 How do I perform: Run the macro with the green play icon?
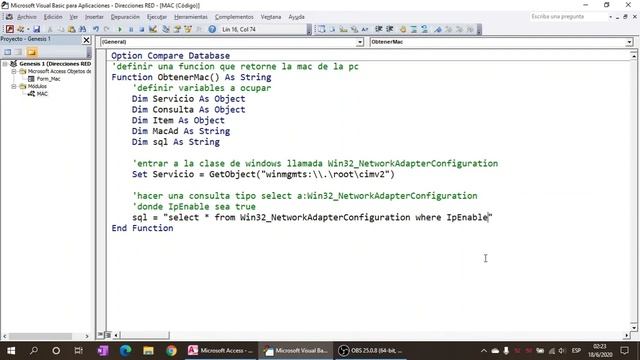point(120,29)
